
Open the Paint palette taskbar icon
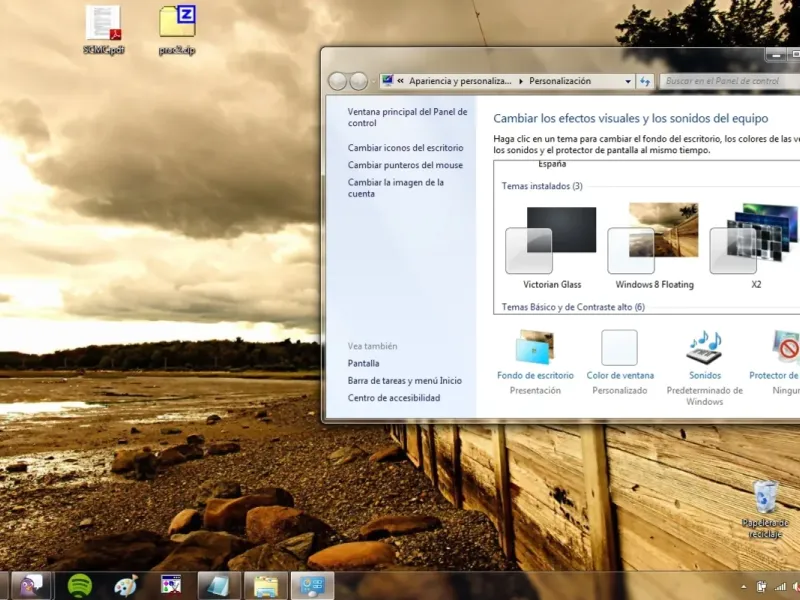(125, 585)
